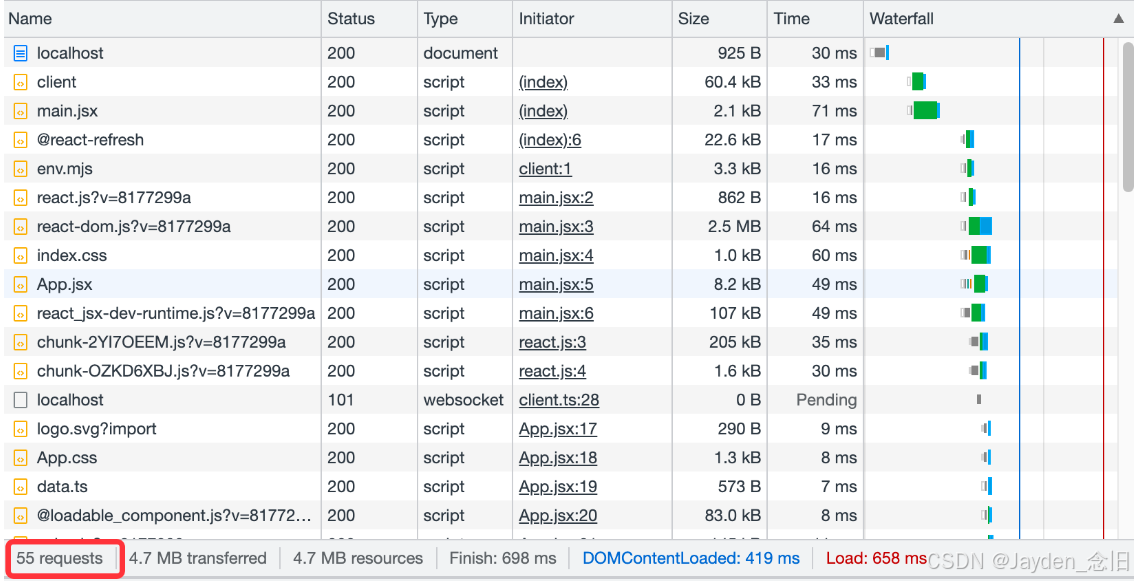Viewport: 1134px width, 581px height.
Task: Open the main.jsx:6 initiator link
Action: click(x=556, y=314)
